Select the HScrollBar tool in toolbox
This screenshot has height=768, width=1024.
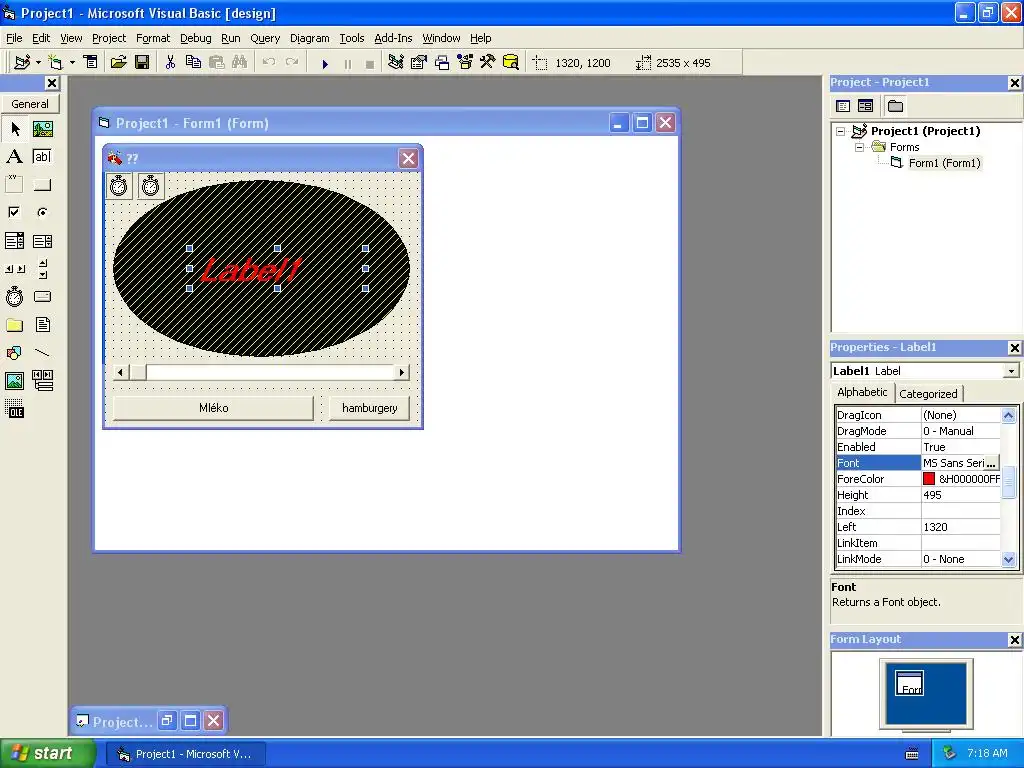click(x=14, y=268)
